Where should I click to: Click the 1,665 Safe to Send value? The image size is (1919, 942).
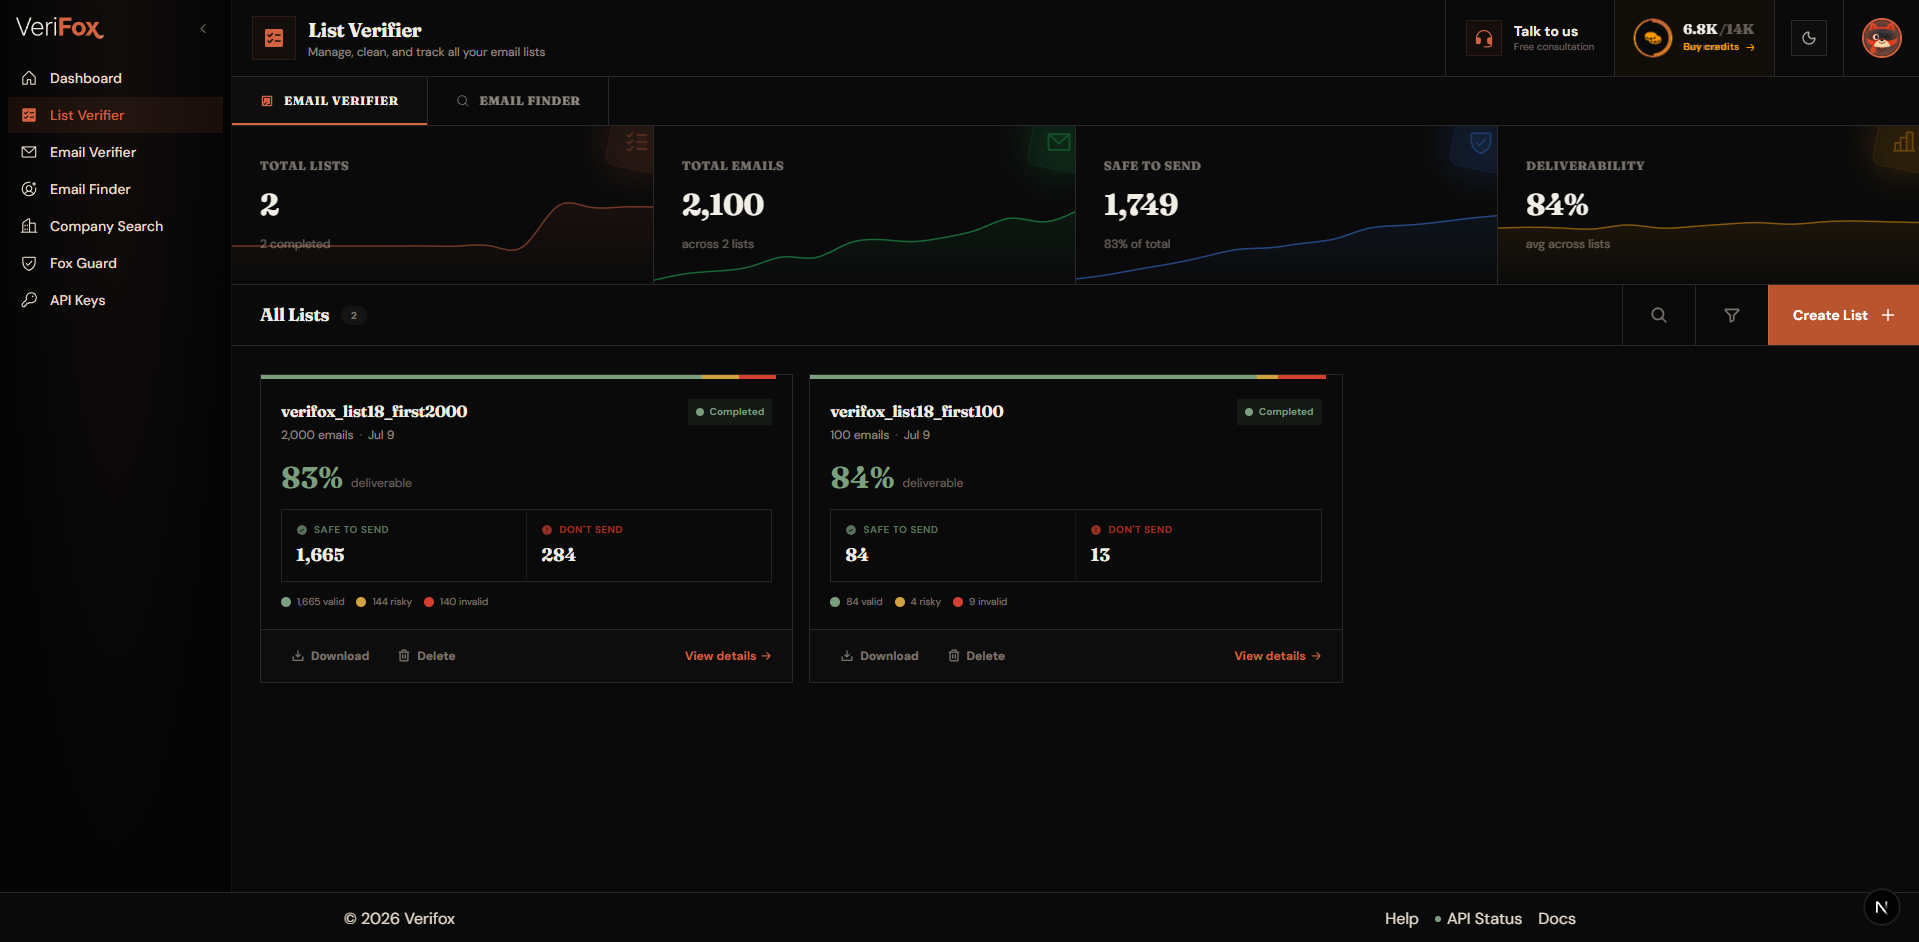pos(320,555)
